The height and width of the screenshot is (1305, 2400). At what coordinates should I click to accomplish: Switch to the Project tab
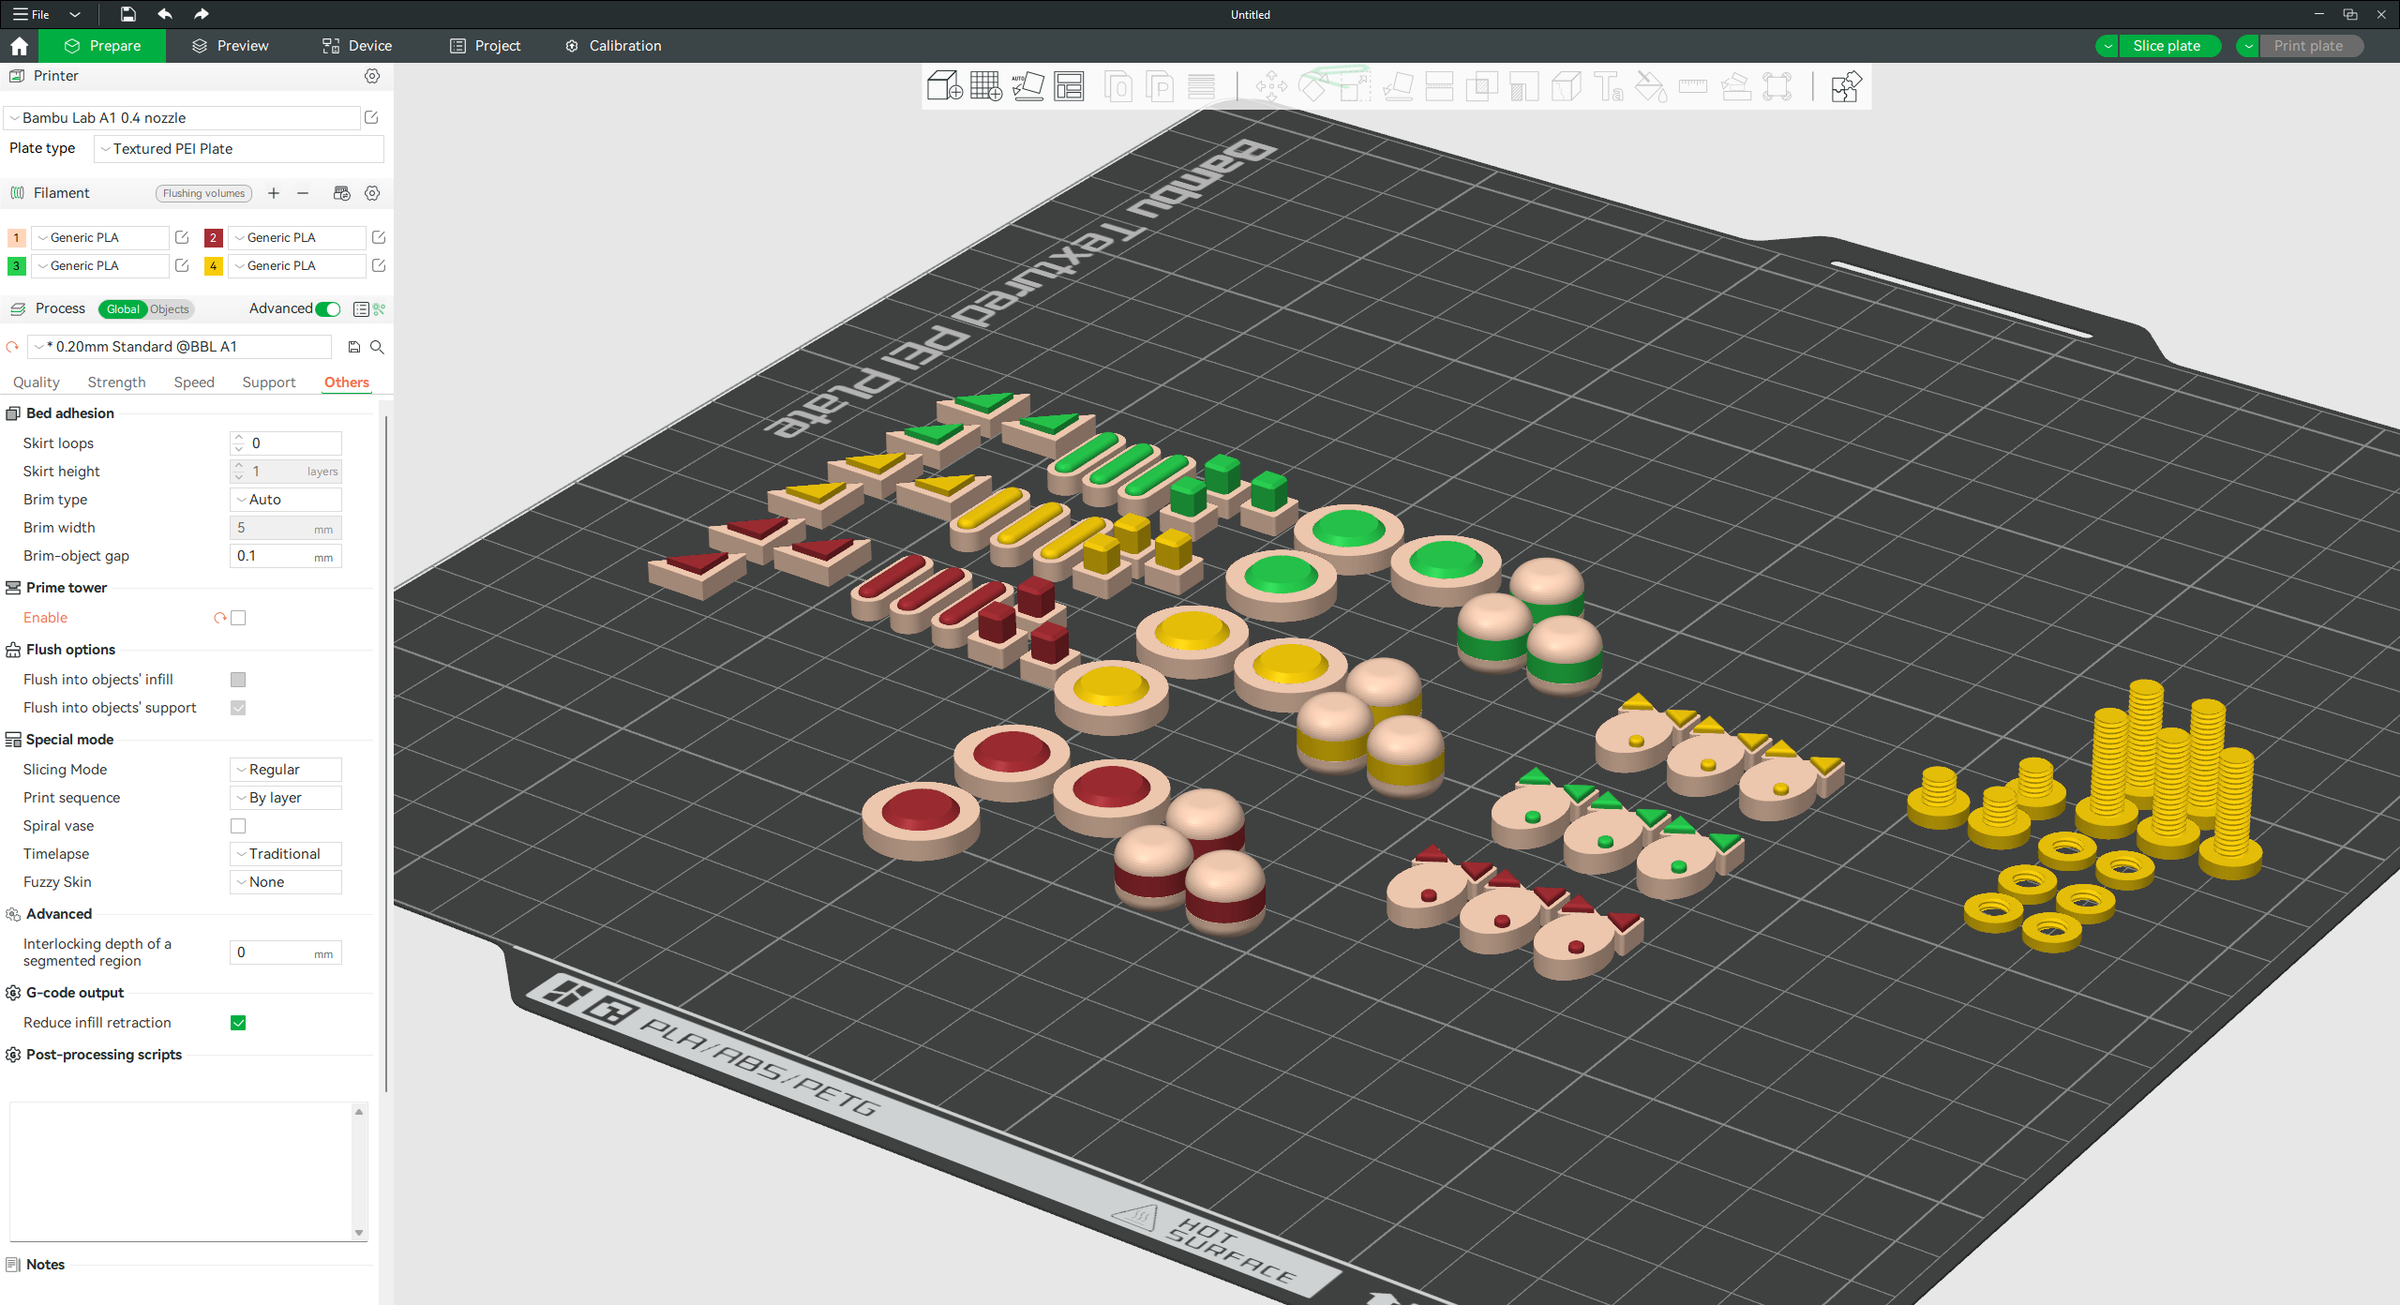point(485,46)
